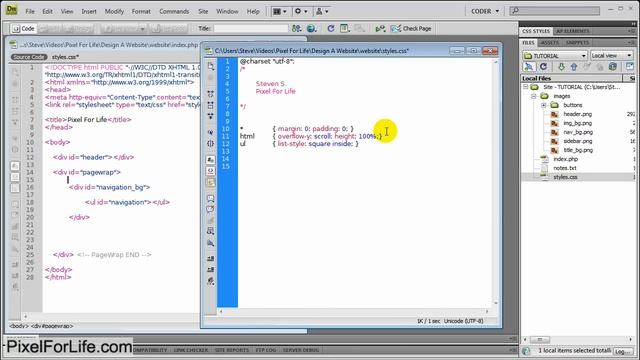The width and height of the screenshot is (640, 360).
Task: Switch to the Assets panel tab
Action: tap(549, 42)
